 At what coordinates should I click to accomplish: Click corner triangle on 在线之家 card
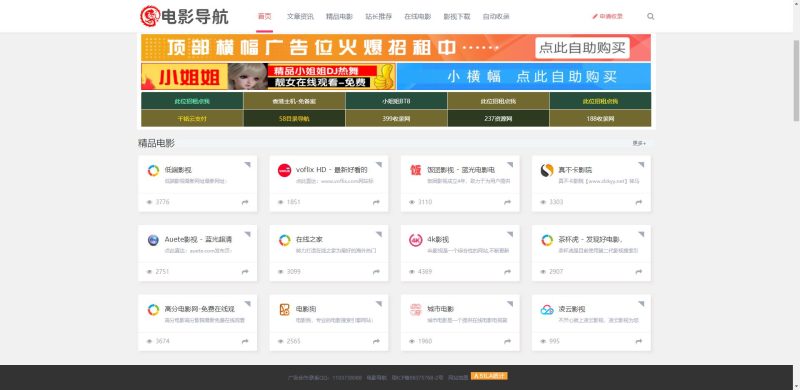click(x=379, y=234)
